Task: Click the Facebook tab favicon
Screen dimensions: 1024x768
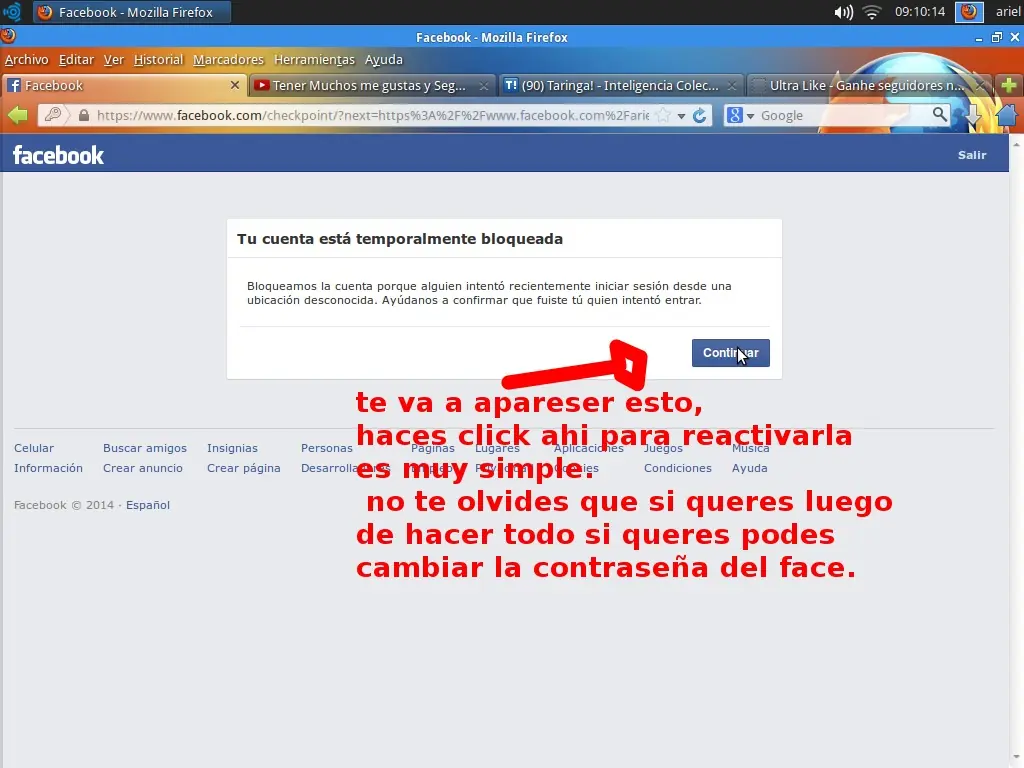Action: [14, 86]
